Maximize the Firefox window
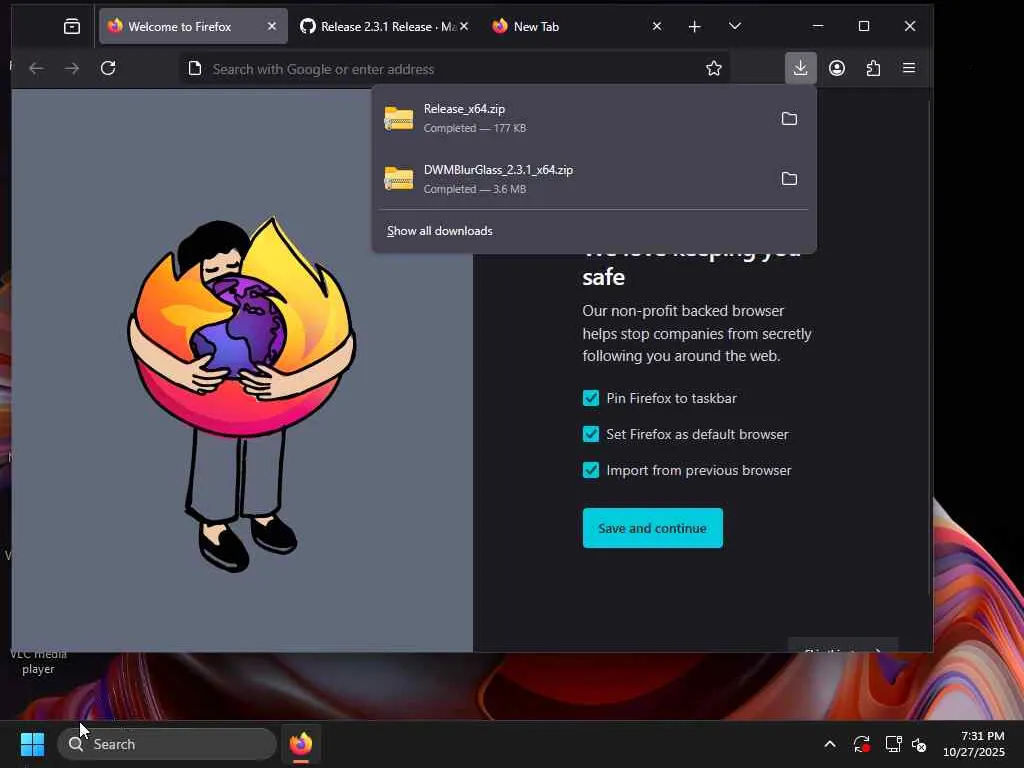1024x768 pixels. [x=863, y=26]
